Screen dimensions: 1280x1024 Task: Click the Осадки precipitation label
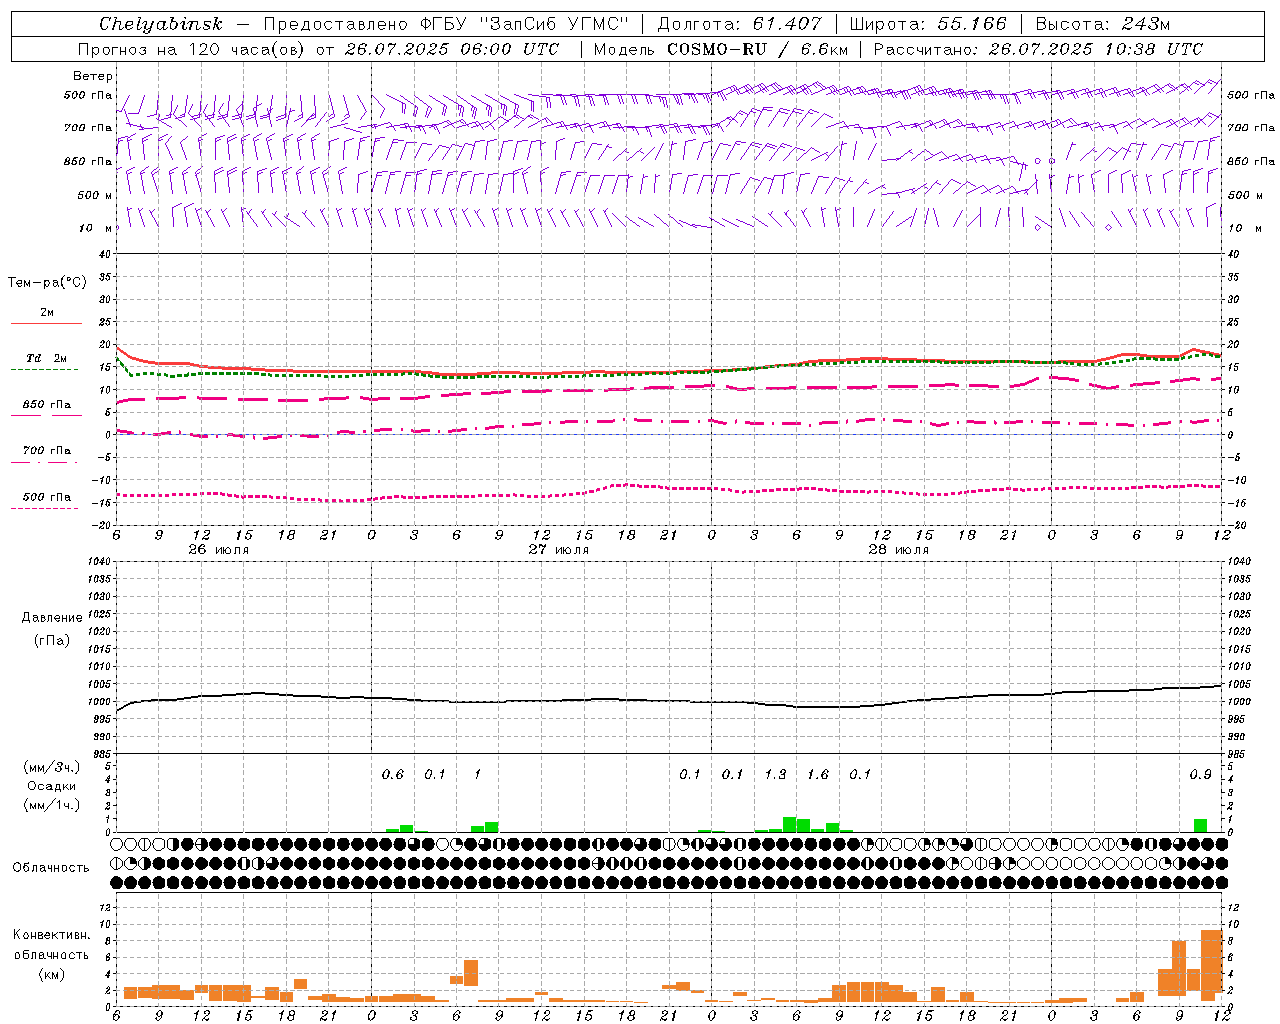click(x=52, y=786)
